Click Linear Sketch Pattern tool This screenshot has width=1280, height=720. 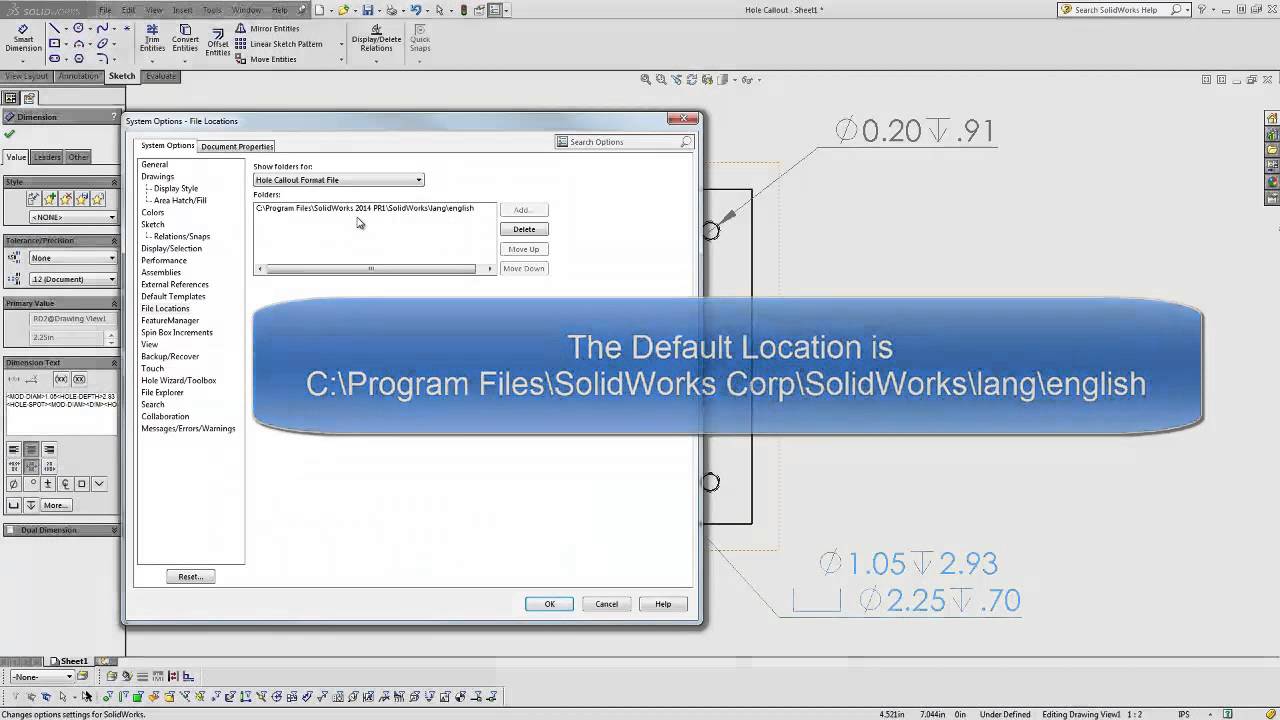pos(279,44)
